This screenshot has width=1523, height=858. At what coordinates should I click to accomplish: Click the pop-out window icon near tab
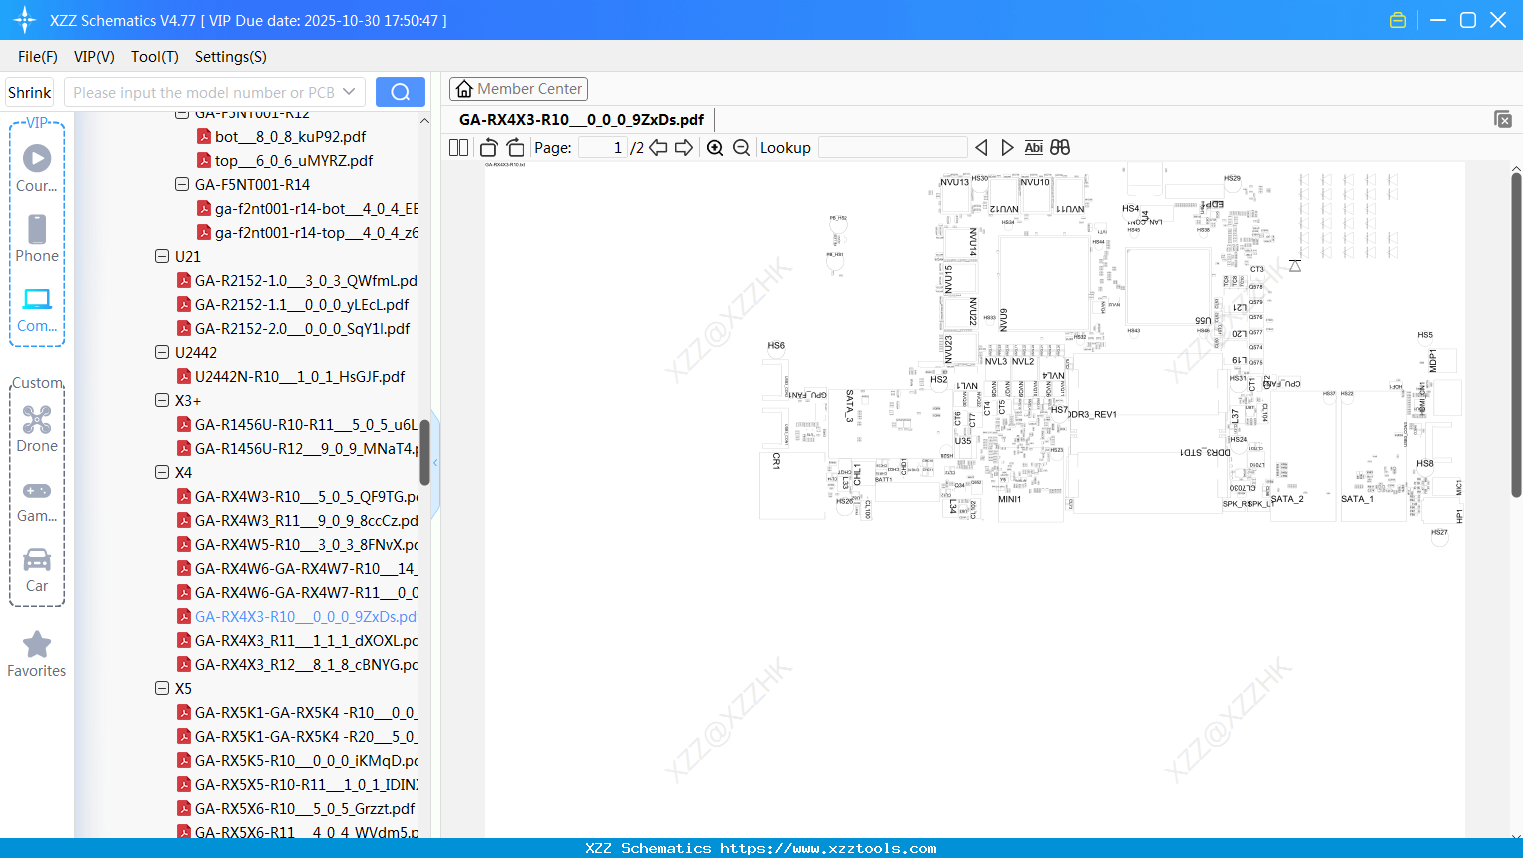[1503, 119]
